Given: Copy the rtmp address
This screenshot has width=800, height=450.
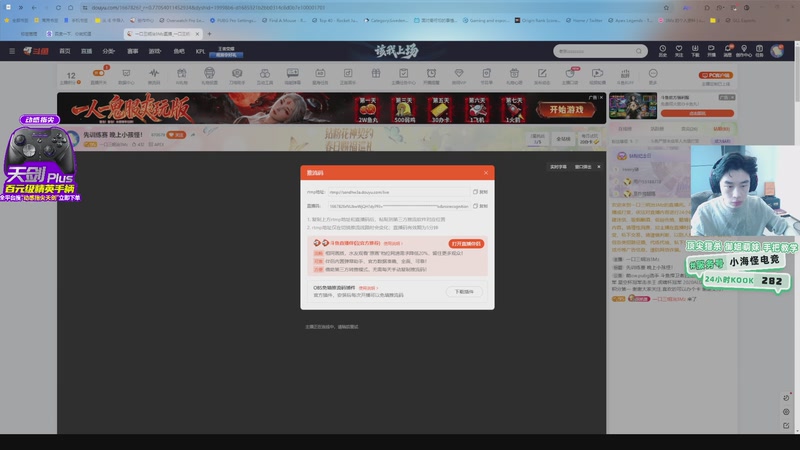Looking at the screenshot, I should pyautogui.click(x=480, y=192).
